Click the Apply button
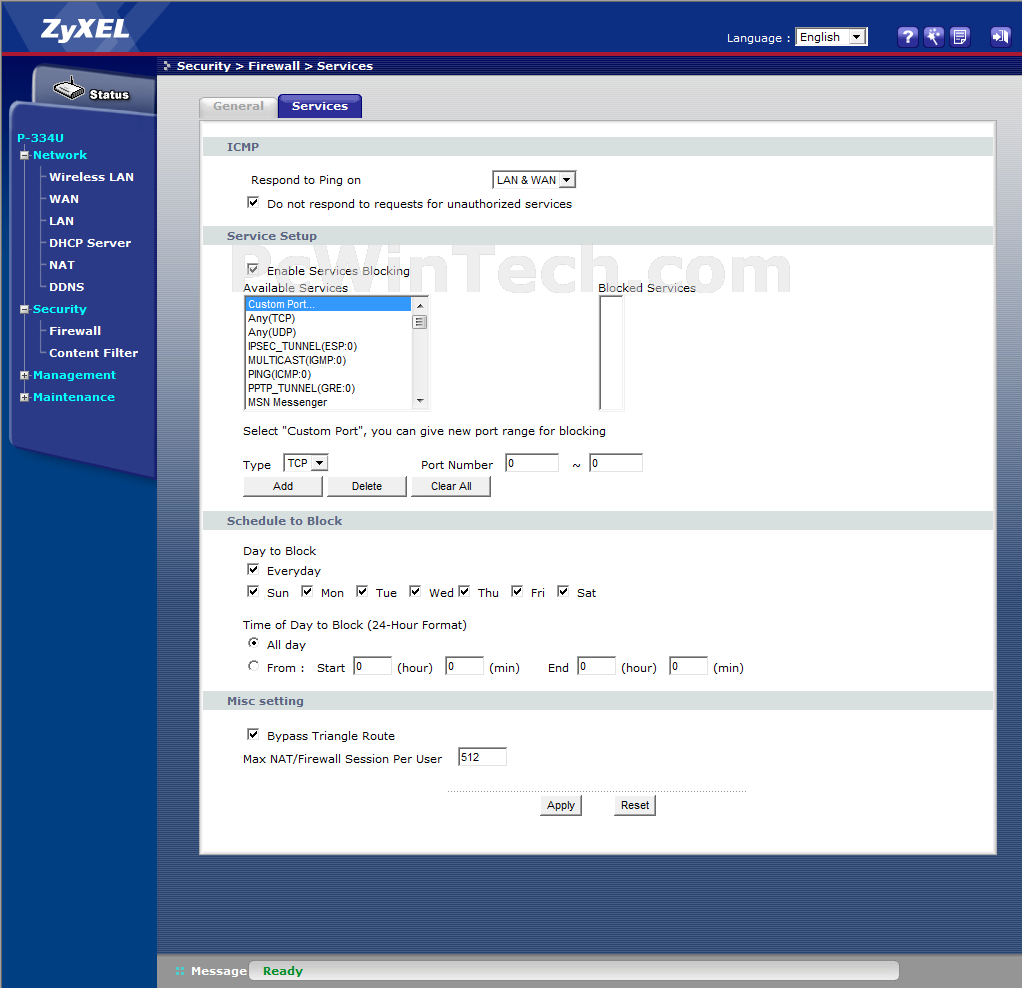The width and height of the screenshot is (1022, 988). [x=561, y=805]
